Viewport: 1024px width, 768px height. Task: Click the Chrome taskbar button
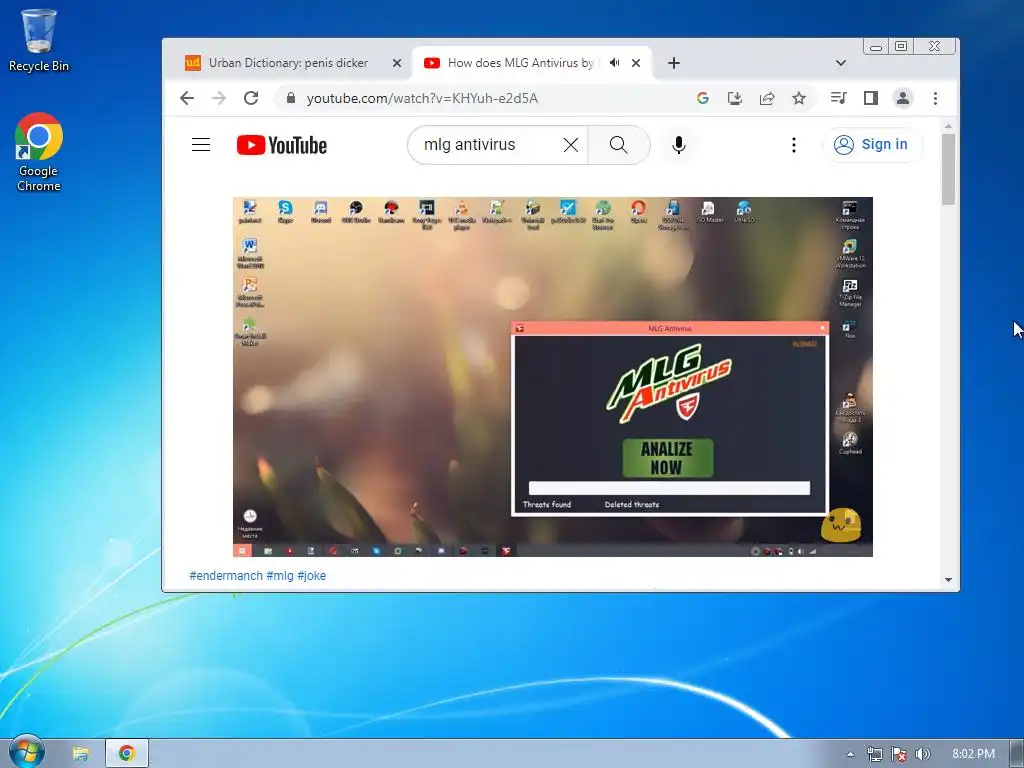[x=127, y=754]
